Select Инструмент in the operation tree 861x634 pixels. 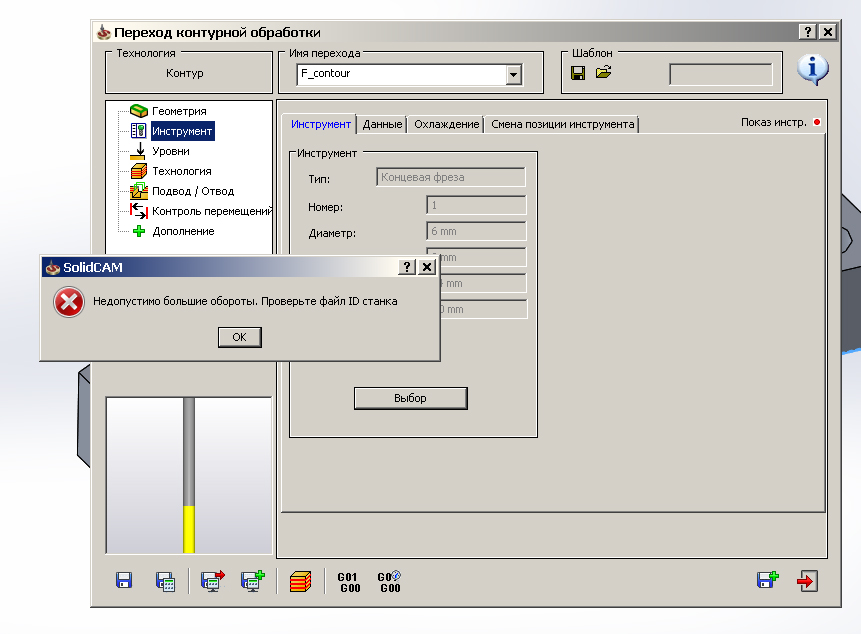tap(182, 131)
